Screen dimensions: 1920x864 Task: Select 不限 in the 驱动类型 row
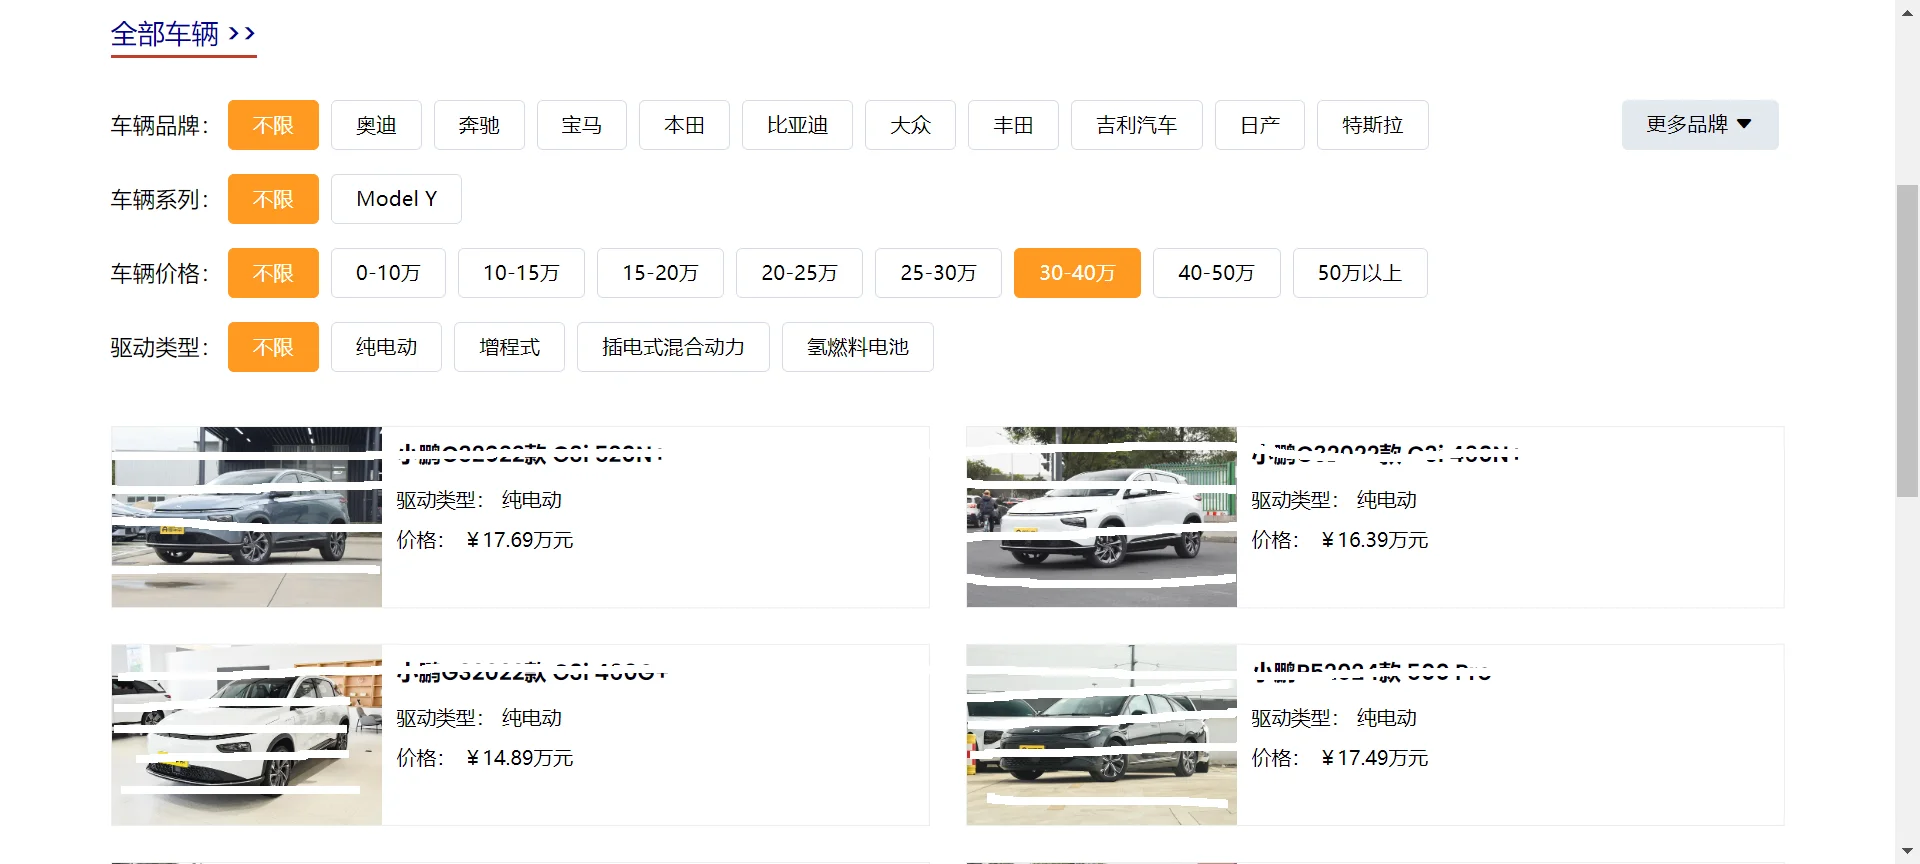pyautogui.click(x=273, y=347)
